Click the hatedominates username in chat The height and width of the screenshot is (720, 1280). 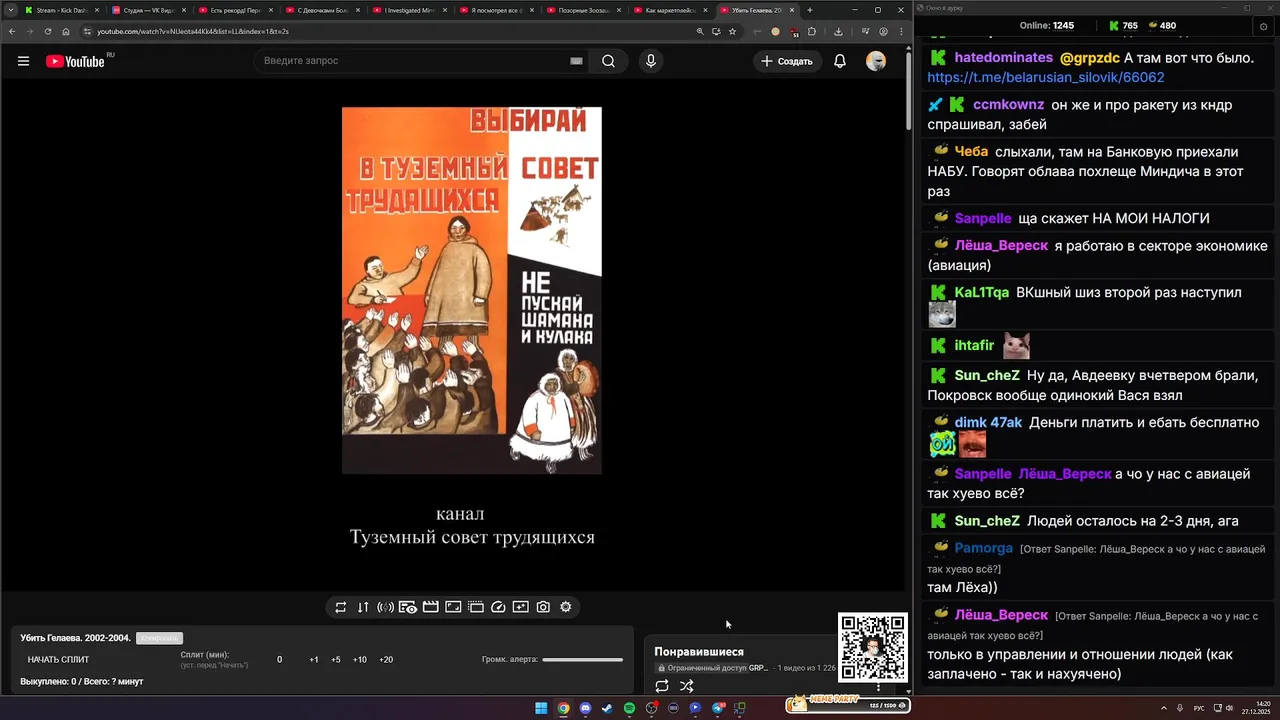pos(1003,58)
